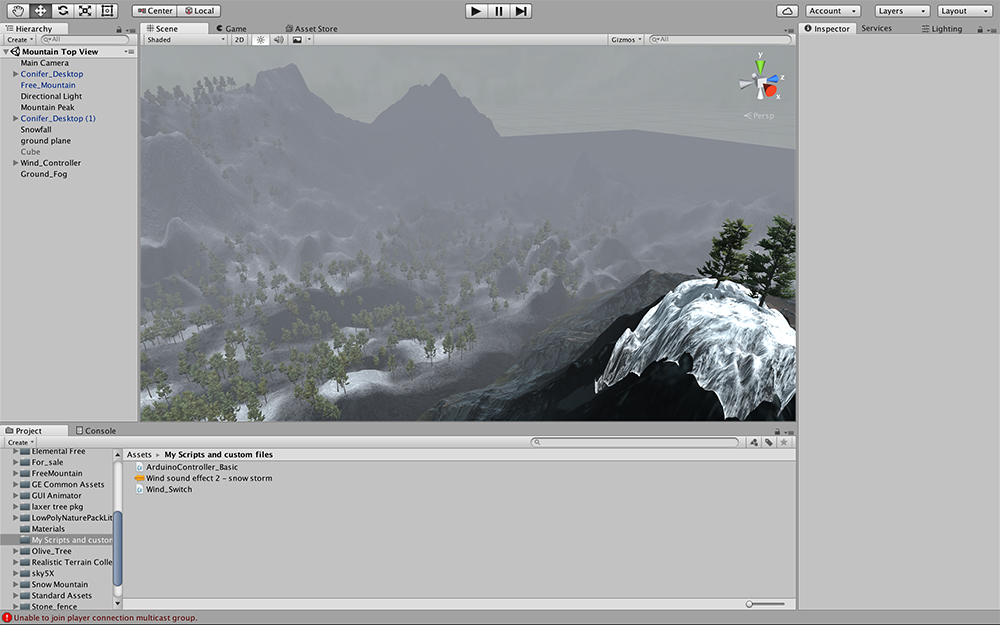
Task: Expand the Wind_Controller object
Action: coord(15,163)
